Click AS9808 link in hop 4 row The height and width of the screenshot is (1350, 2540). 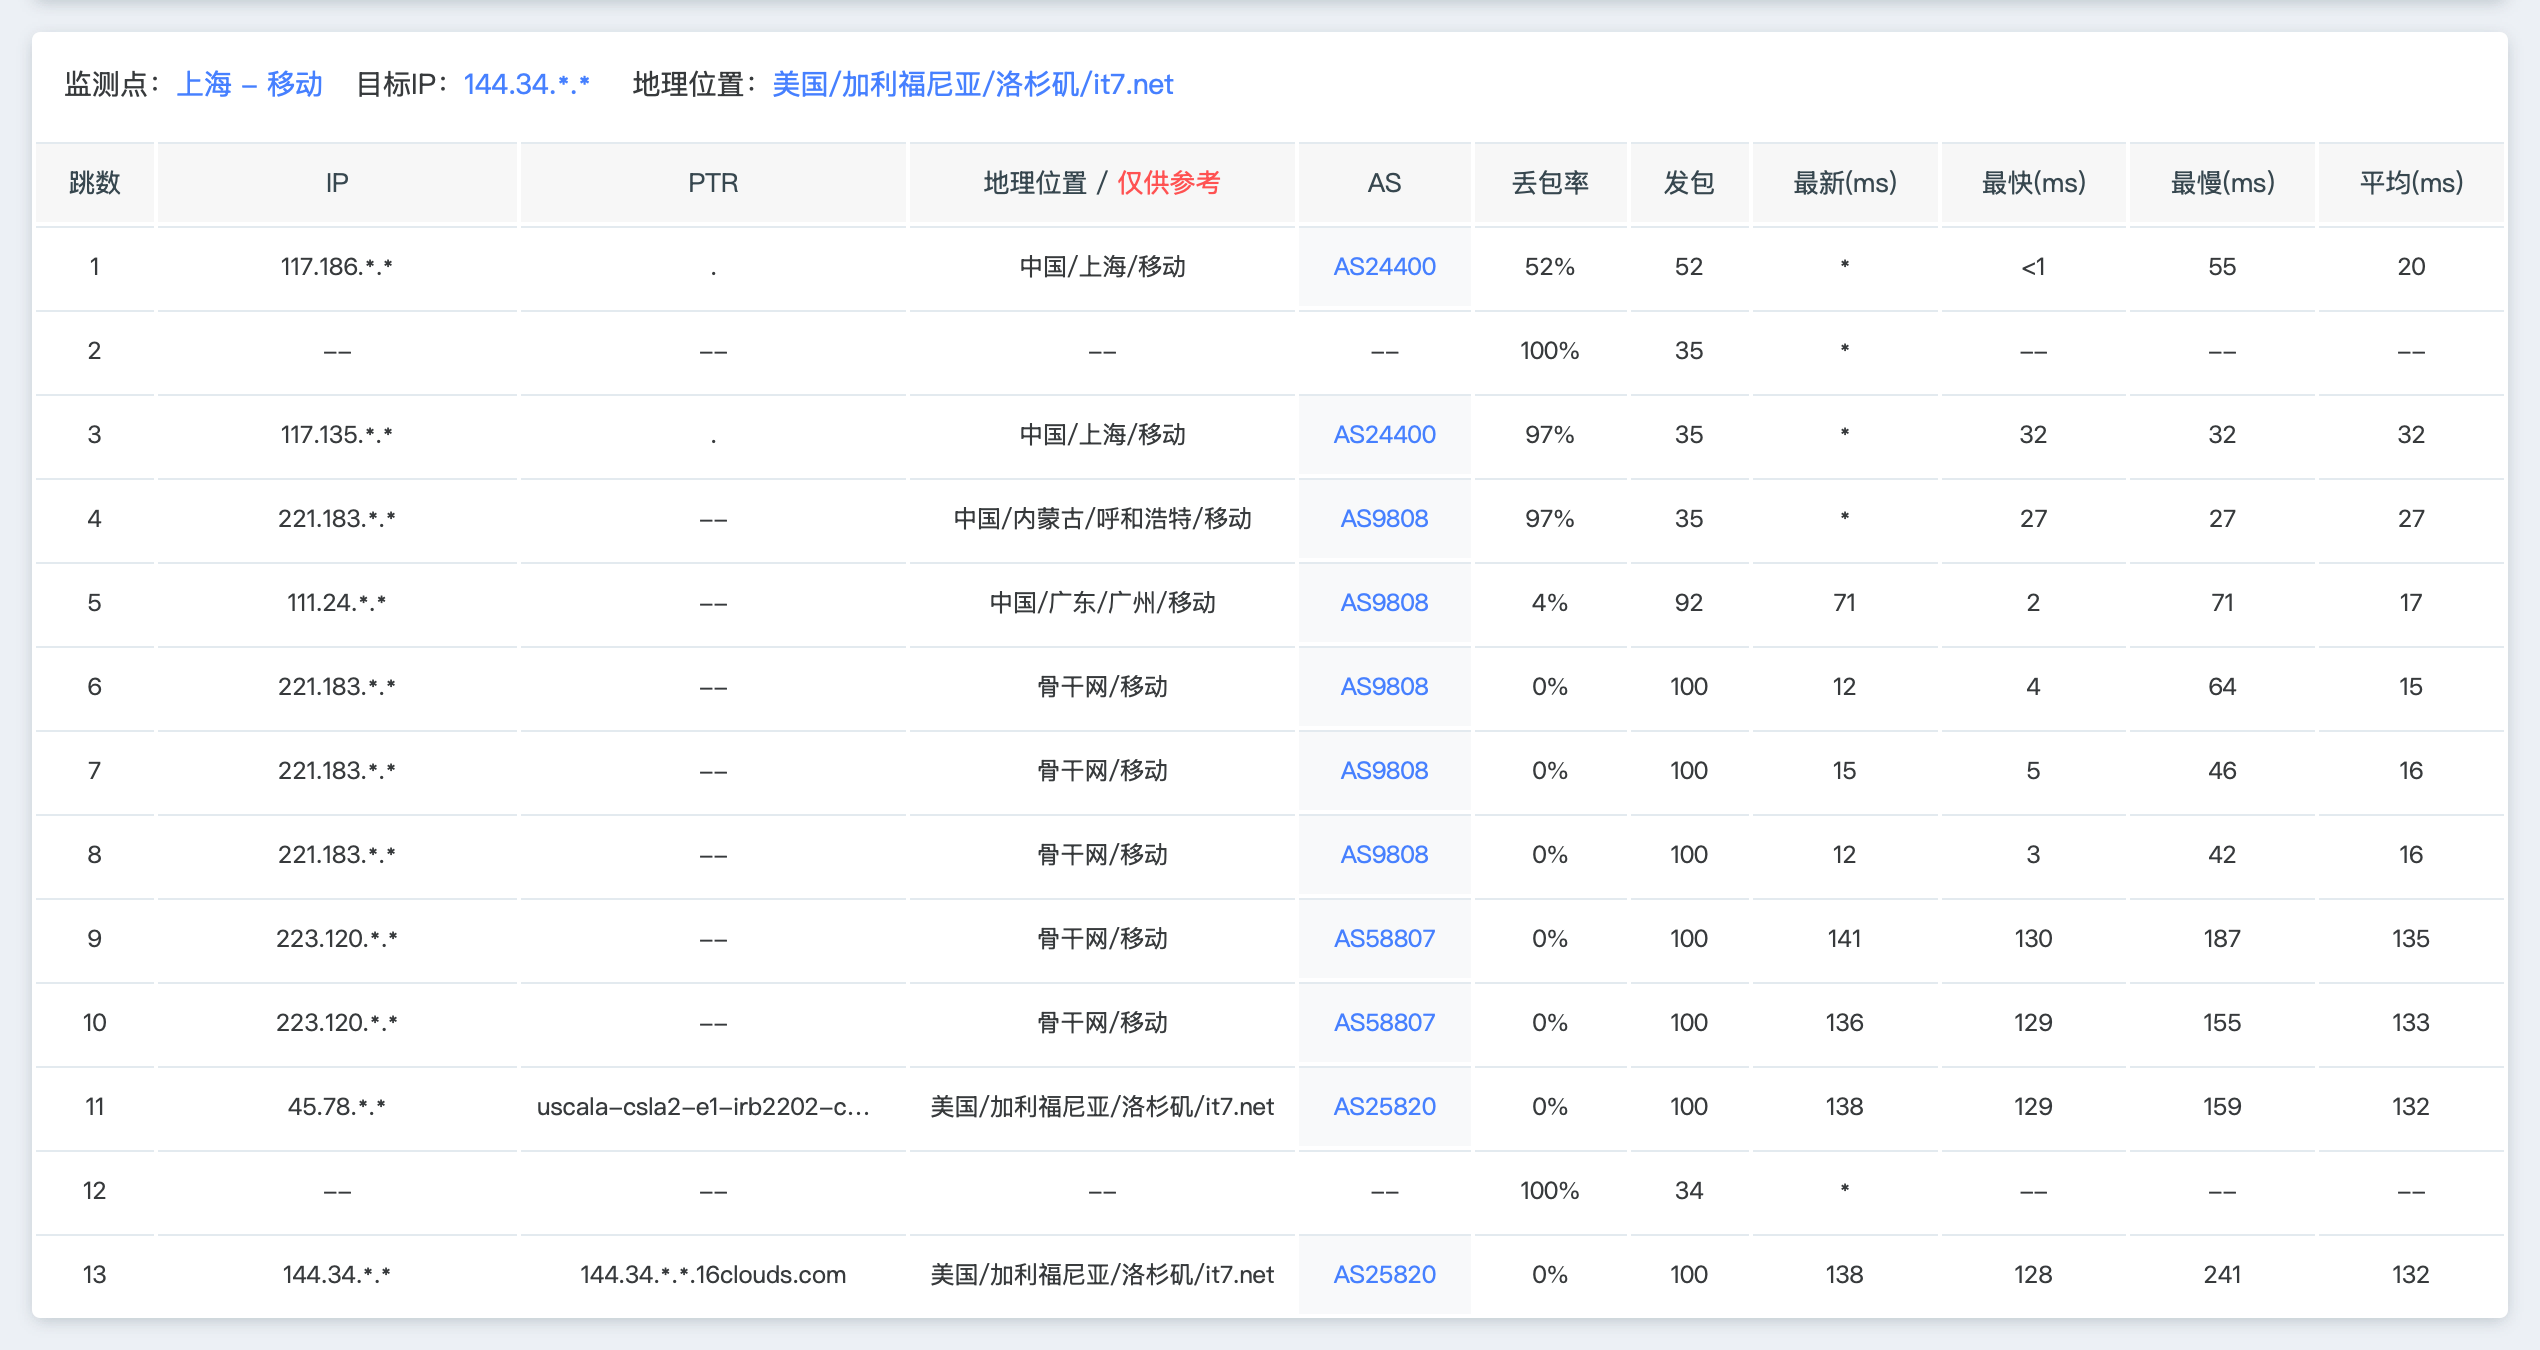[x=1384, y=519]
